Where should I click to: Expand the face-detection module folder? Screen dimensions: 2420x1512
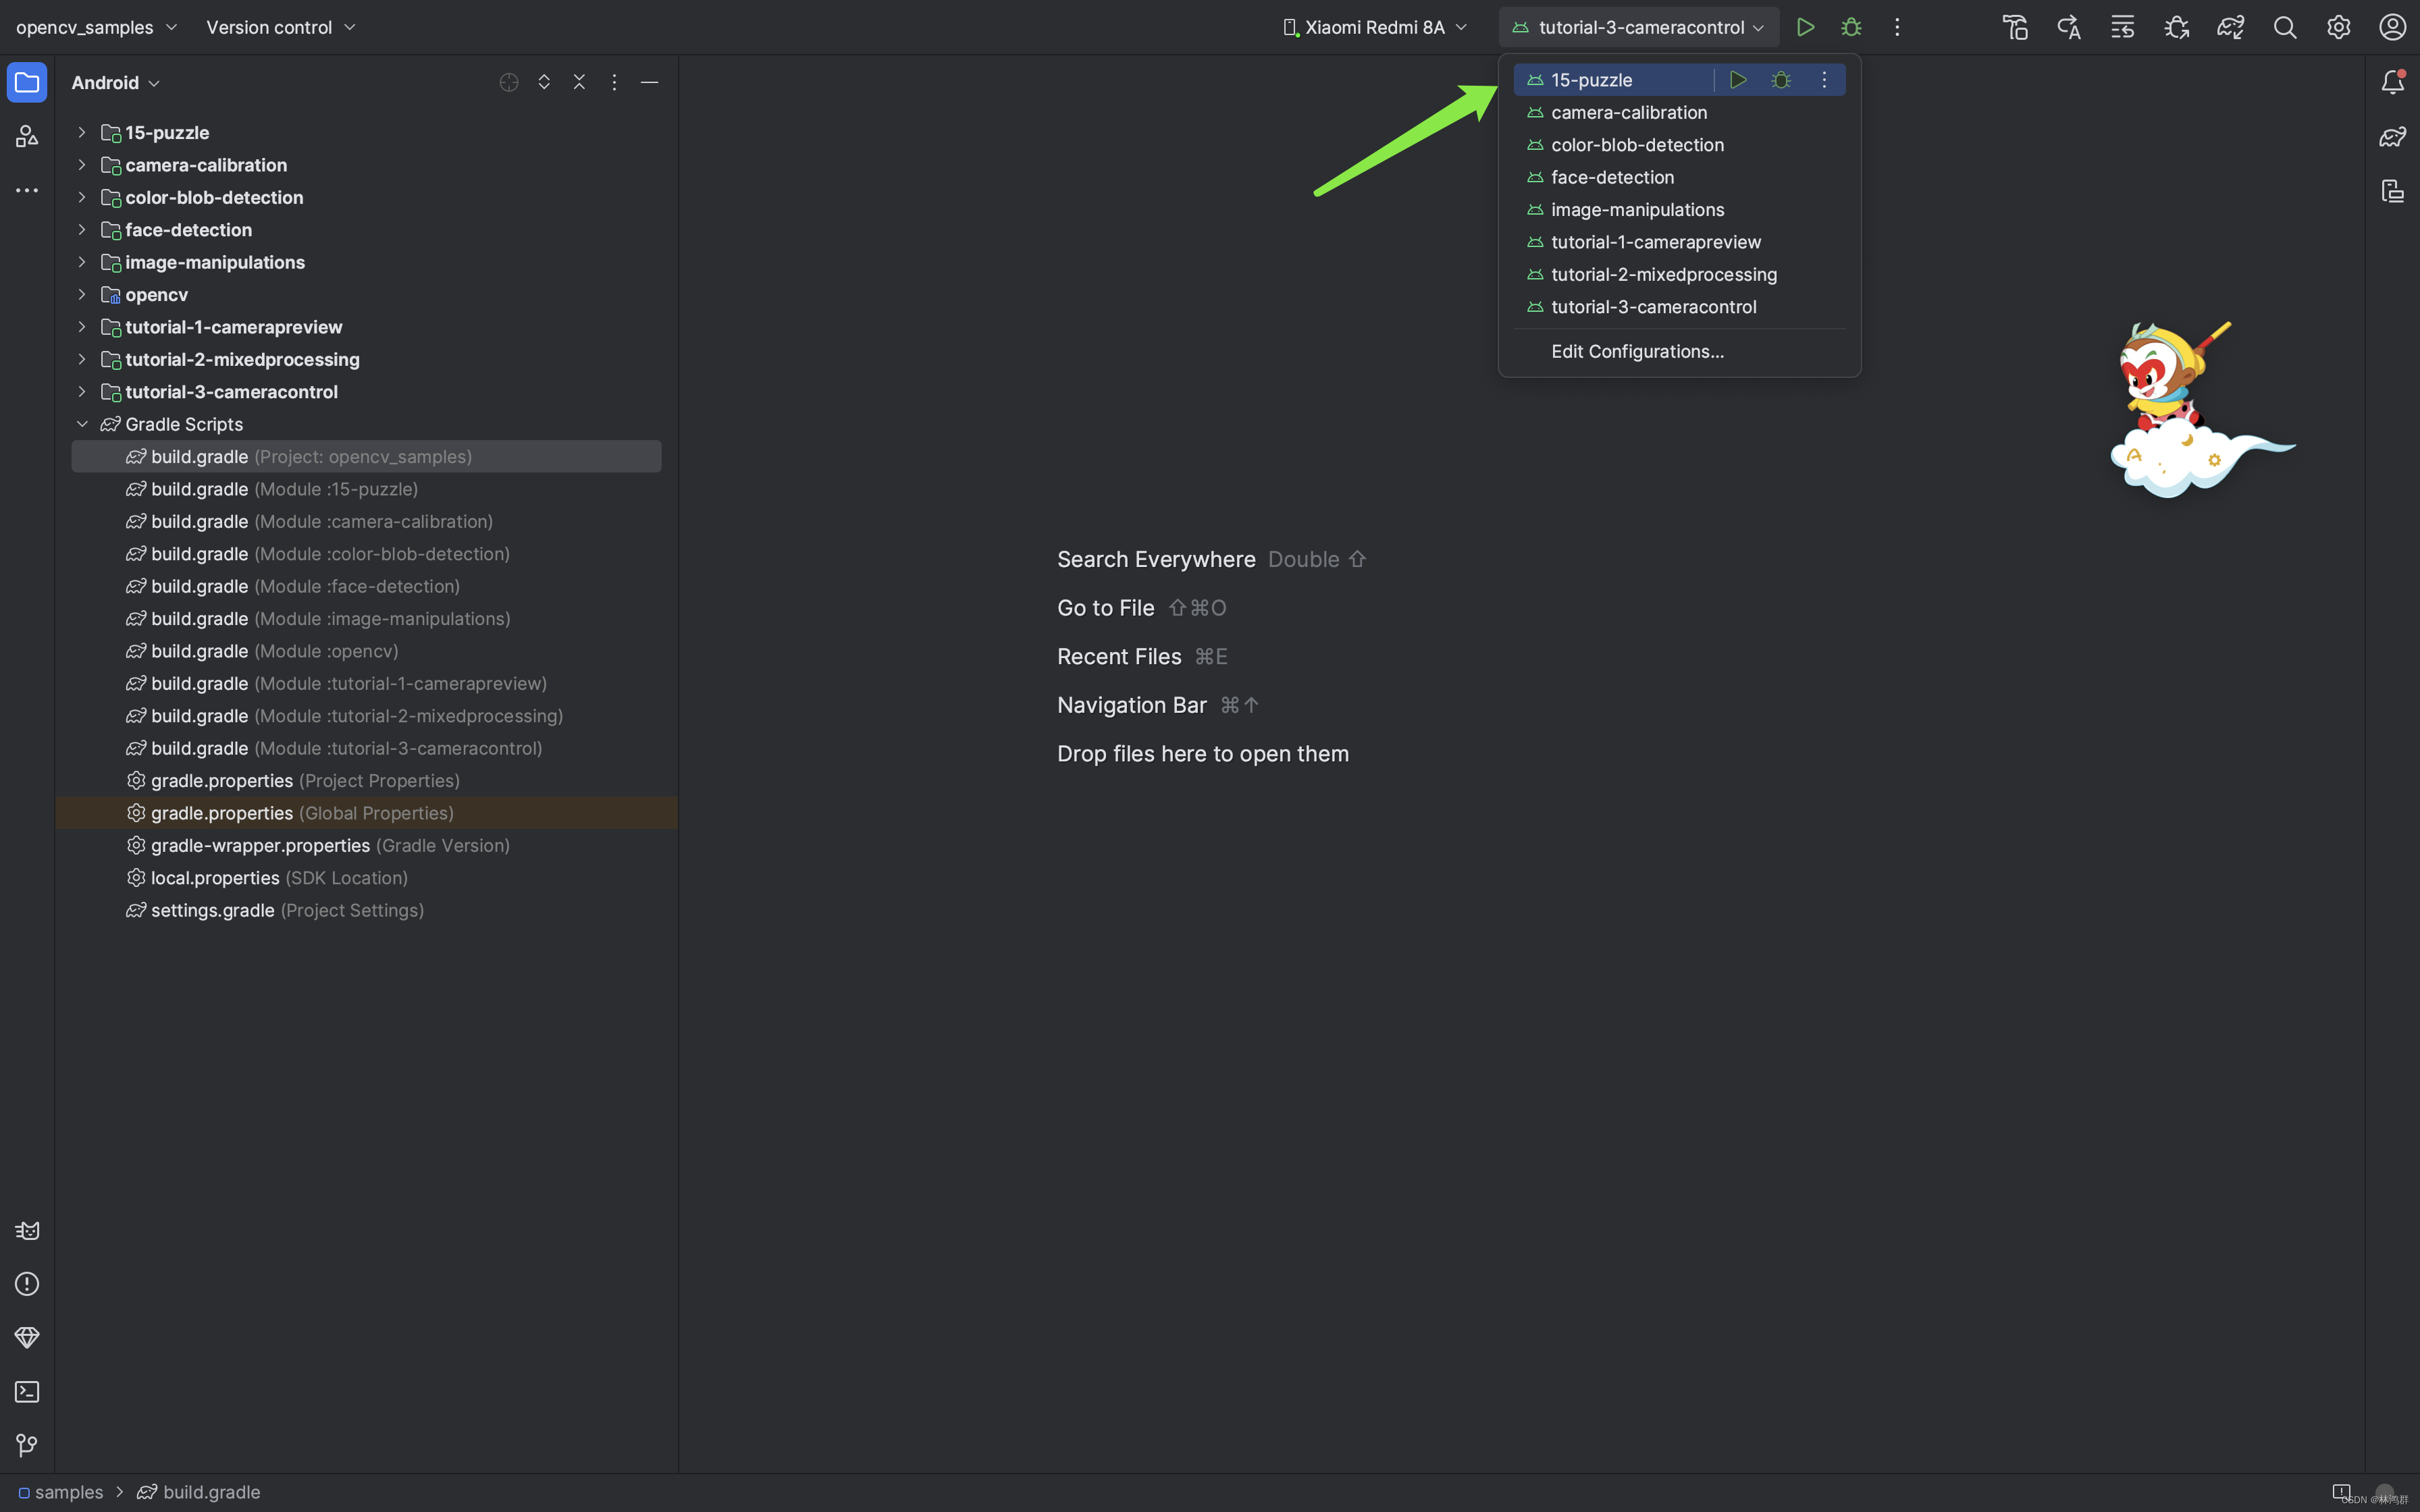82,230
